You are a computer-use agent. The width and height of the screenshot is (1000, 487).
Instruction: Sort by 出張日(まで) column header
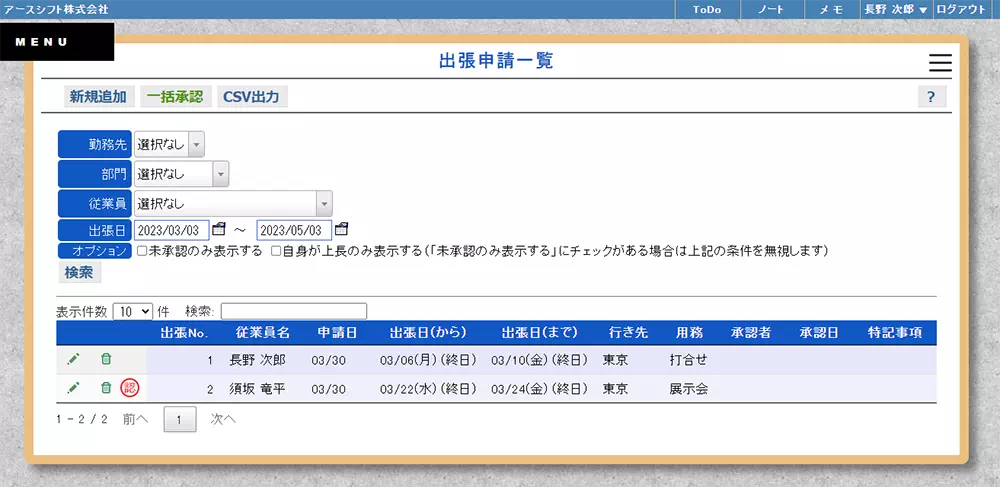pos(540,333)
